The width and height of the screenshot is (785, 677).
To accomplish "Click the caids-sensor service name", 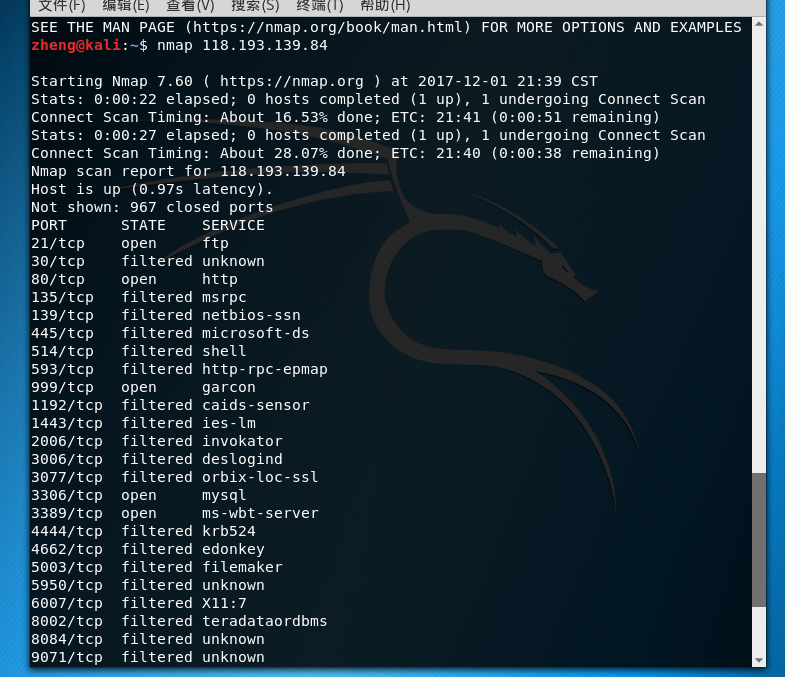I will [x=256, y=406].
